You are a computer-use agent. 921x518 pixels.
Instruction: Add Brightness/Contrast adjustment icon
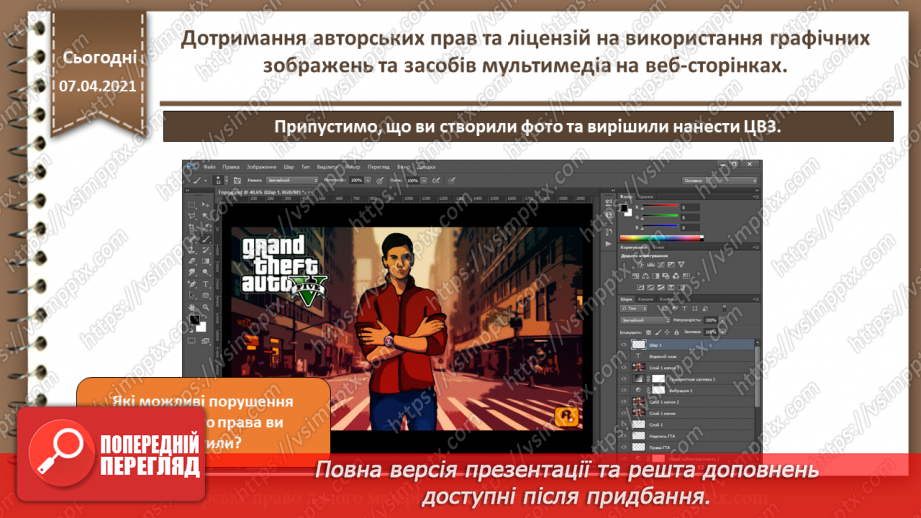640,265
